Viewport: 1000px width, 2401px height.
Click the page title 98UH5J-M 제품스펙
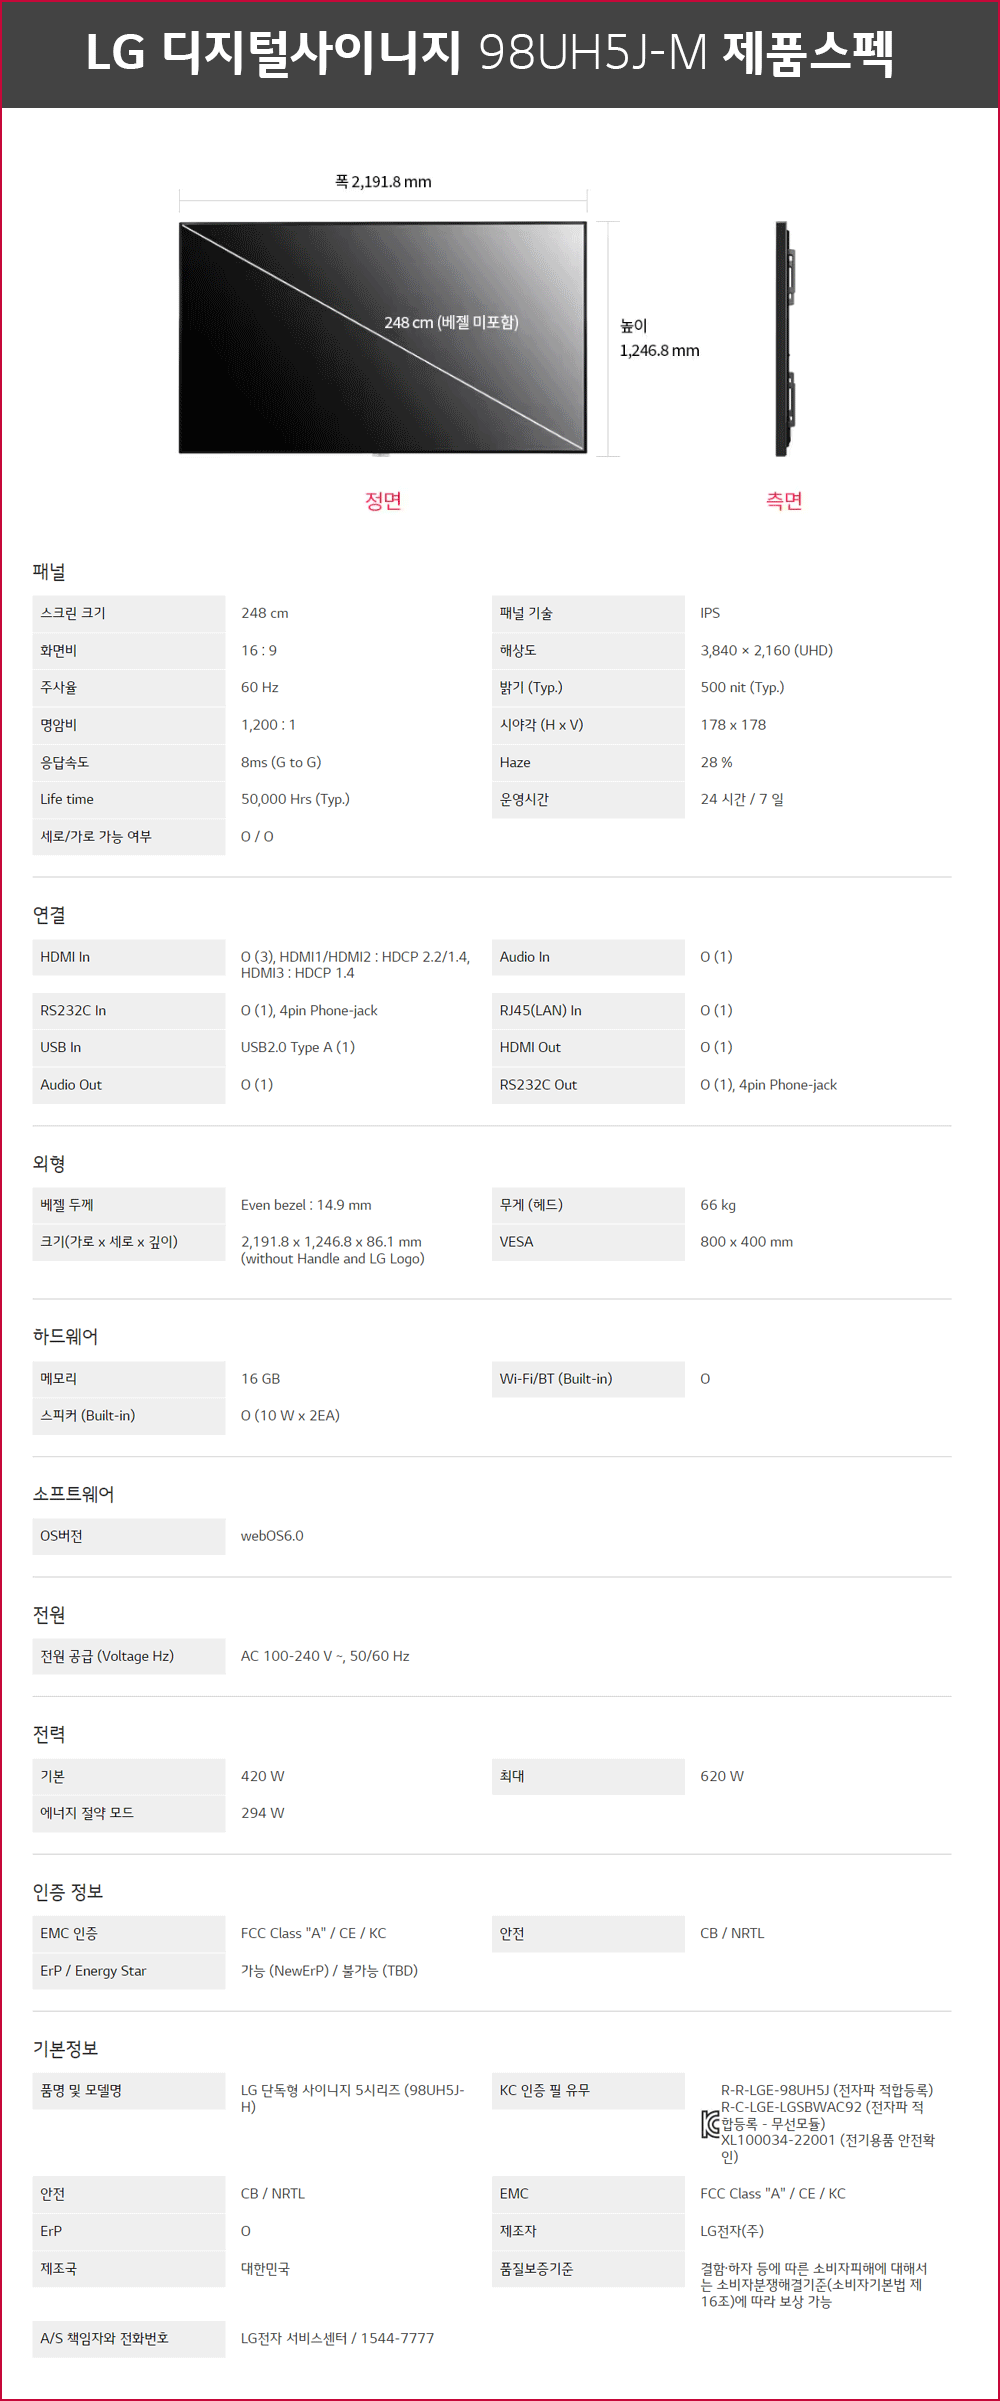[x=489, y=53]
